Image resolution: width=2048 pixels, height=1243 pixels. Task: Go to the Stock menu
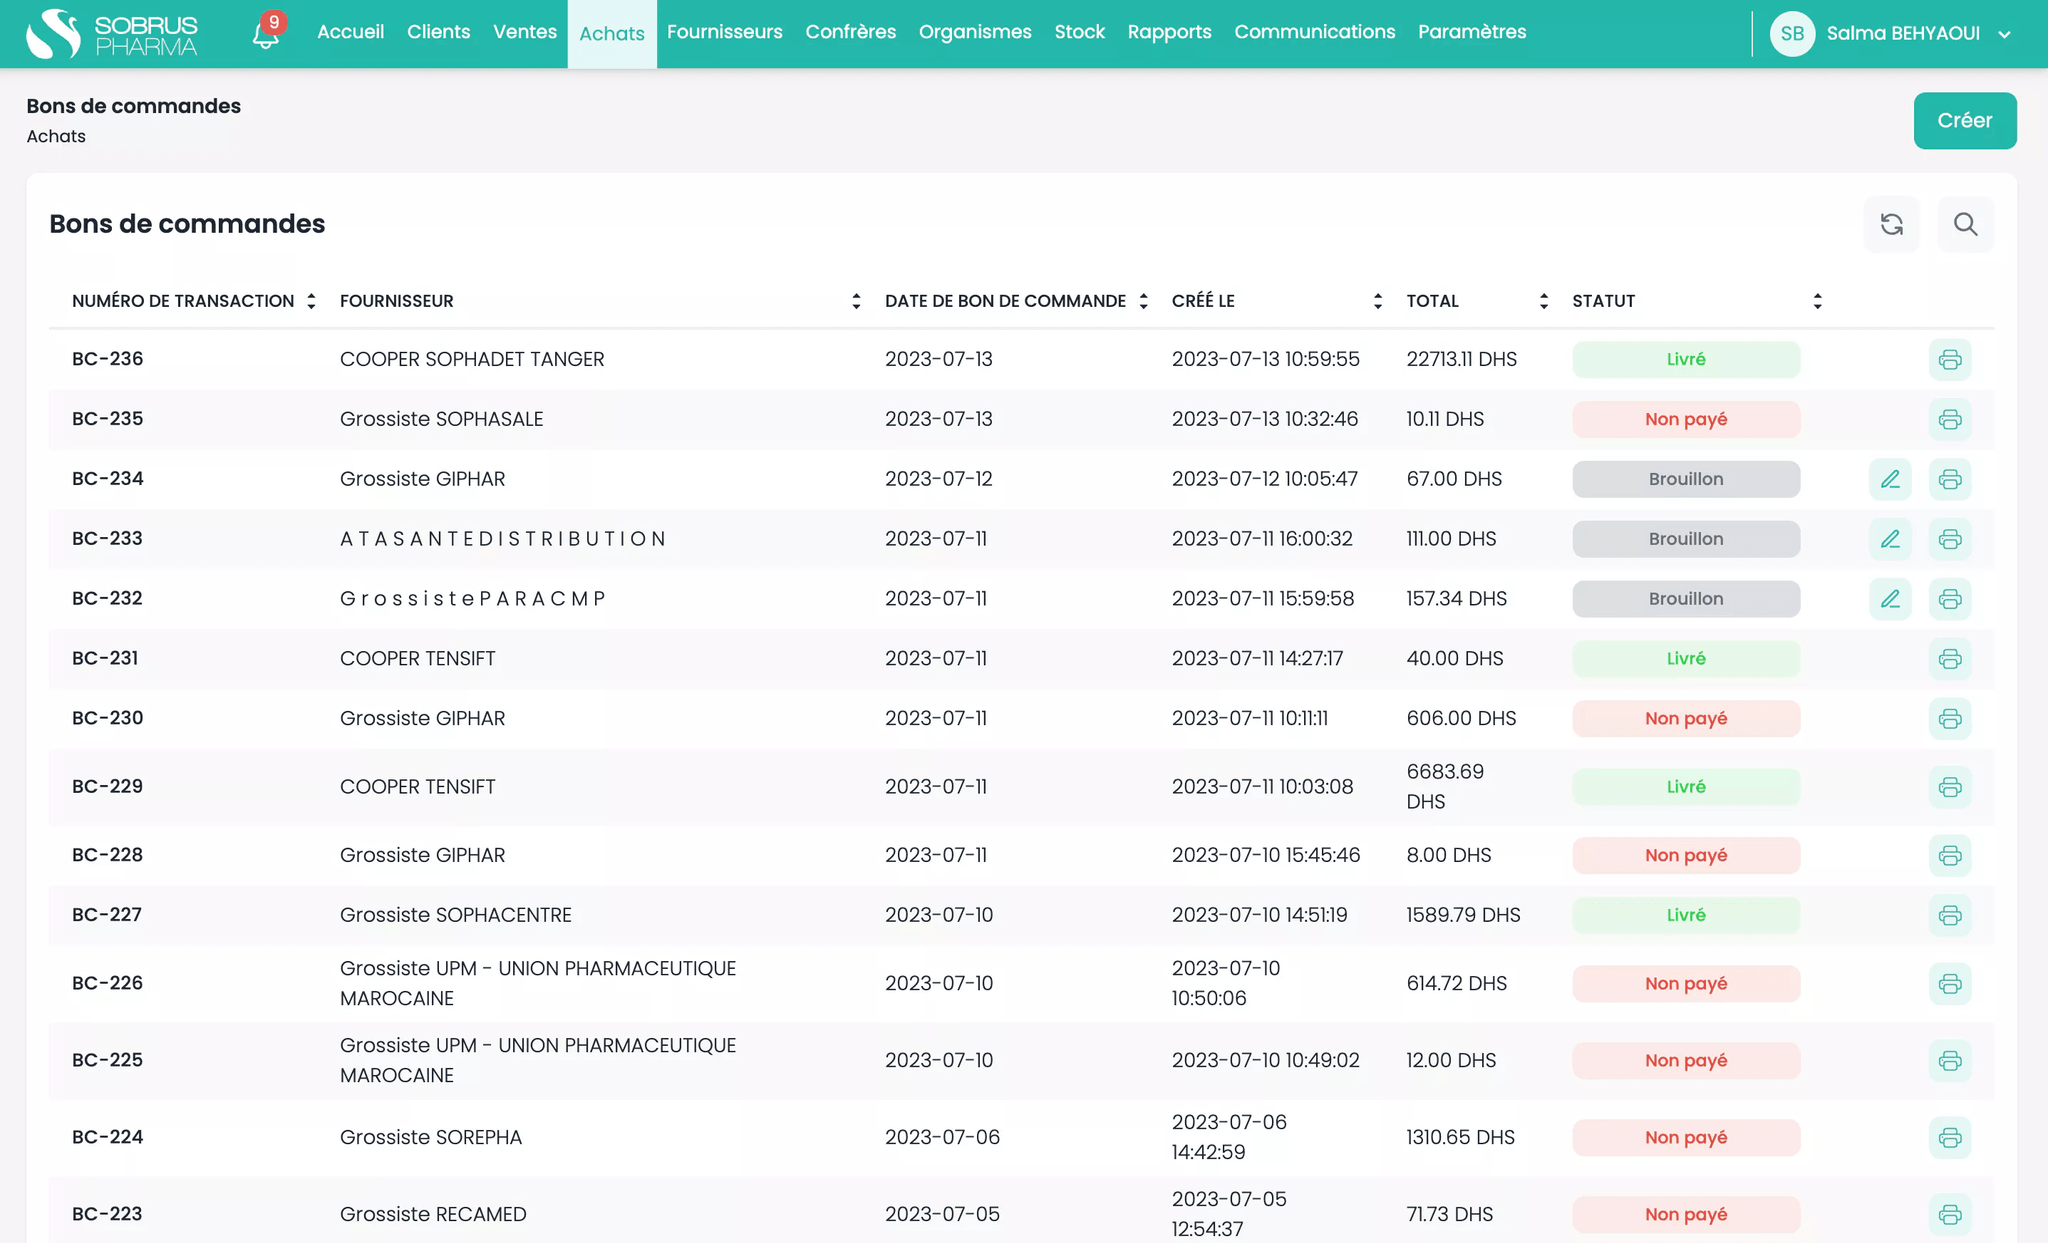click(1079, 32)
